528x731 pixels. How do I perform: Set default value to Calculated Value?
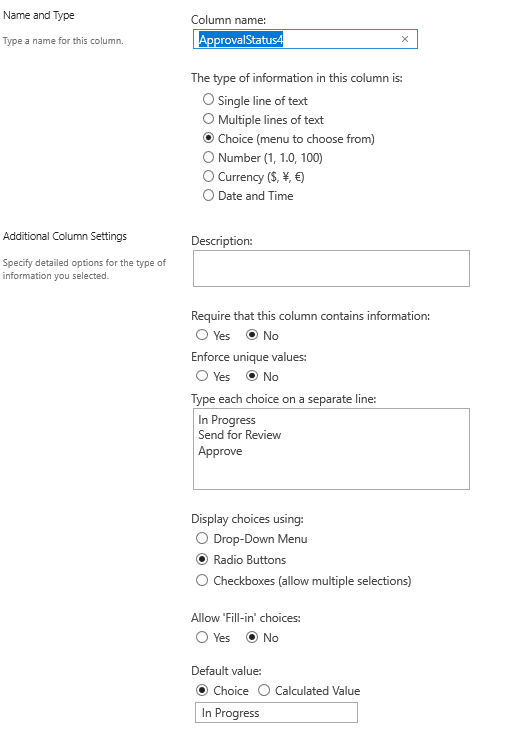tap(264, 690)
